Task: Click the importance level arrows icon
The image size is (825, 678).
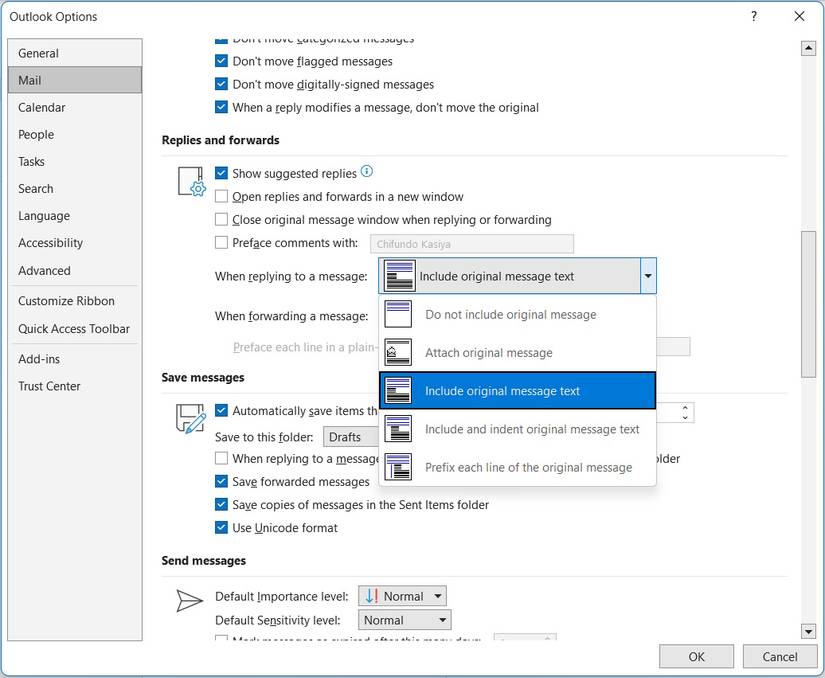Action: point(372,596)
